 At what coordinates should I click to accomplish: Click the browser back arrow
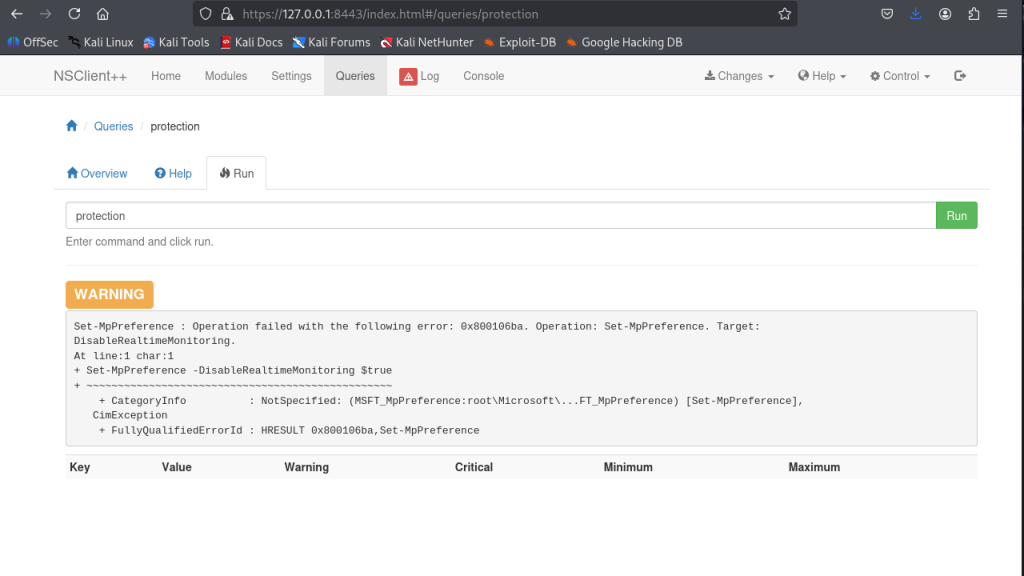point(17,14)
